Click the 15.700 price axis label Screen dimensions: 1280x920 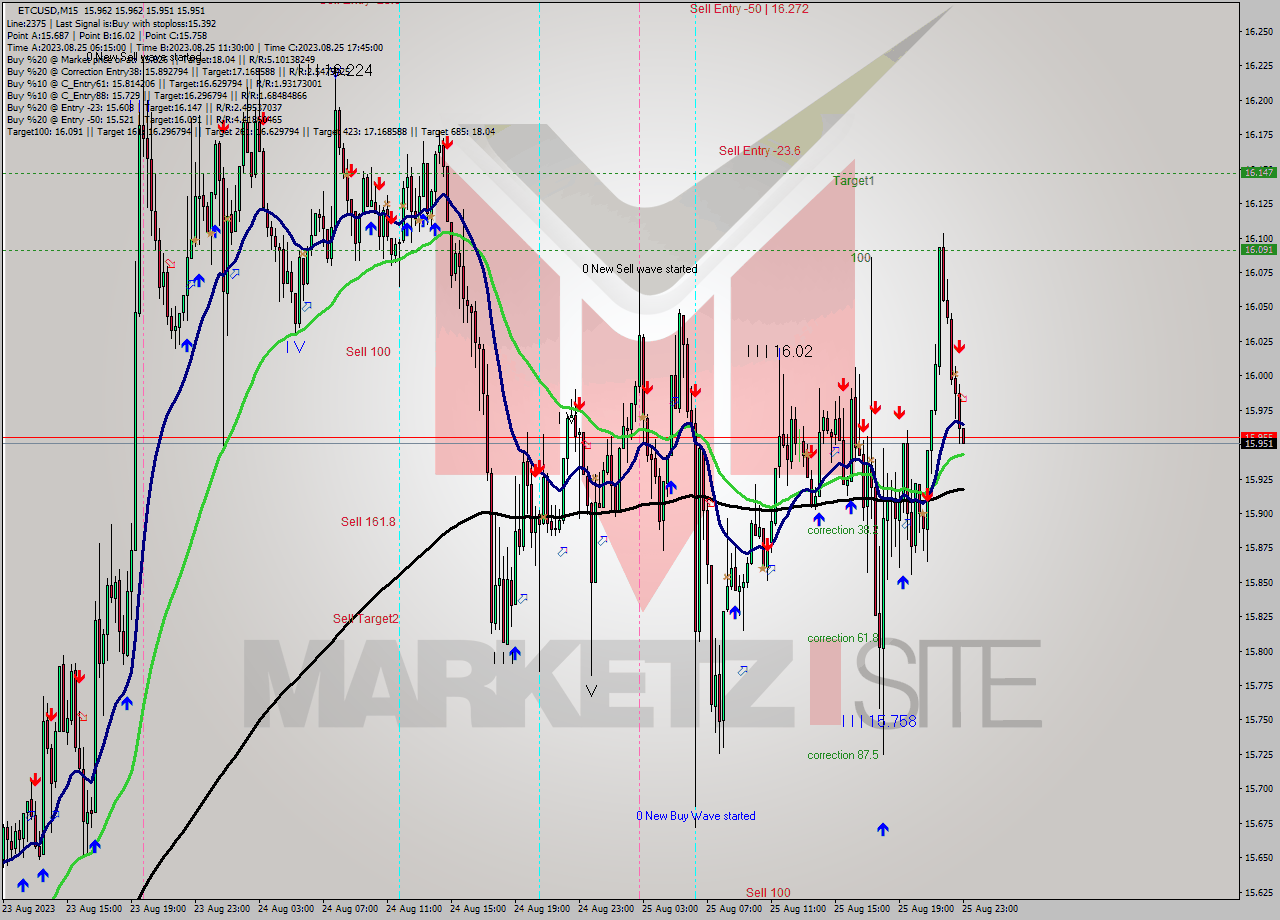[x=1258, y=789]
